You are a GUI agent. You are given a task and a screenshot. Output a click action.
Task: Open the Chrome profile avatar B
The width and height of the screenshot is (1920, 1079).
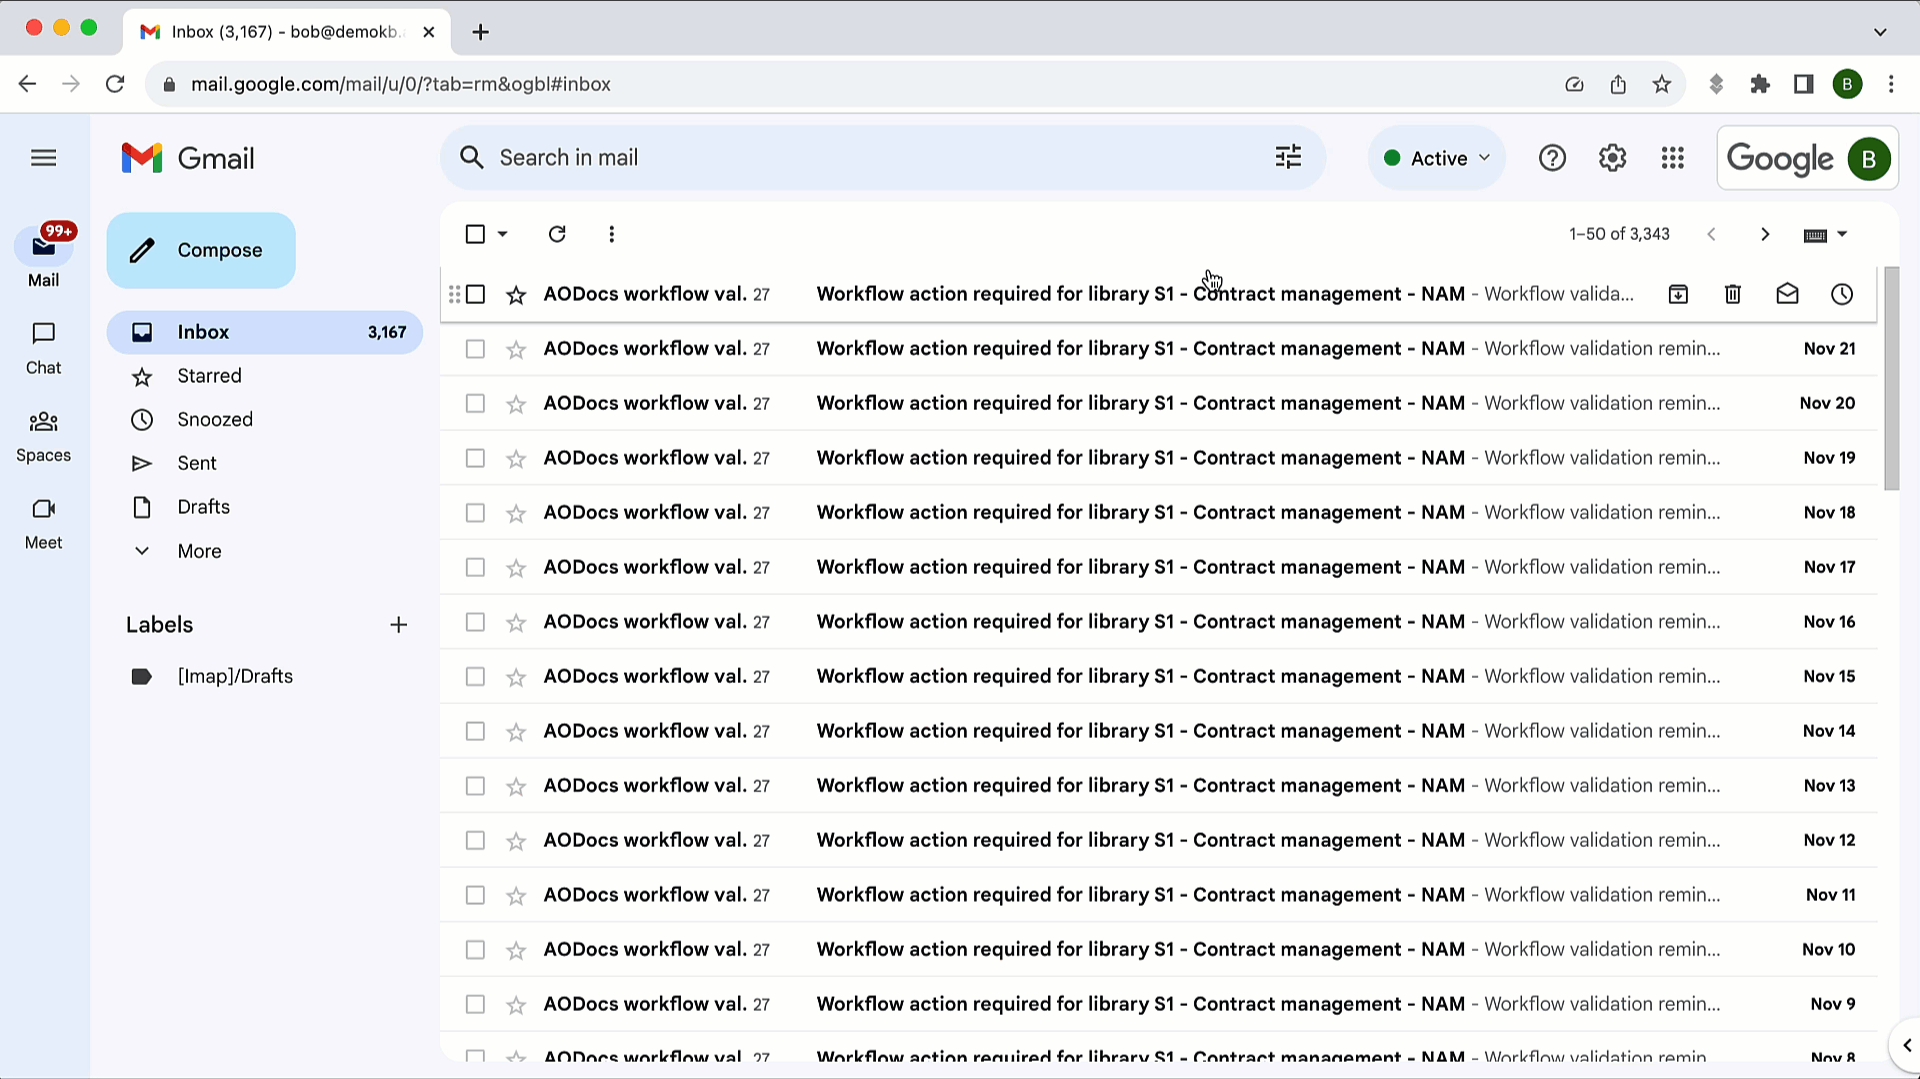coord(1847,84)
